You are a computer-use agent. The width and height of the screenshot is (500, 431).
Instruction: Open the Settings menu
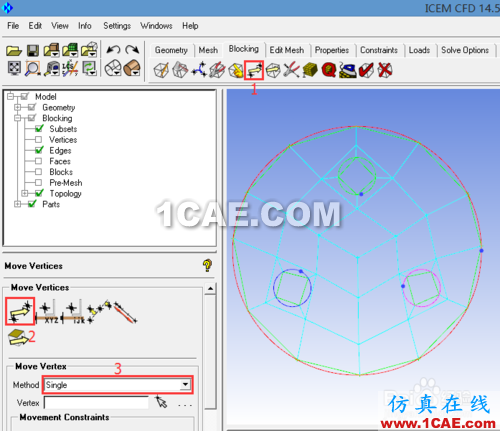117,26
